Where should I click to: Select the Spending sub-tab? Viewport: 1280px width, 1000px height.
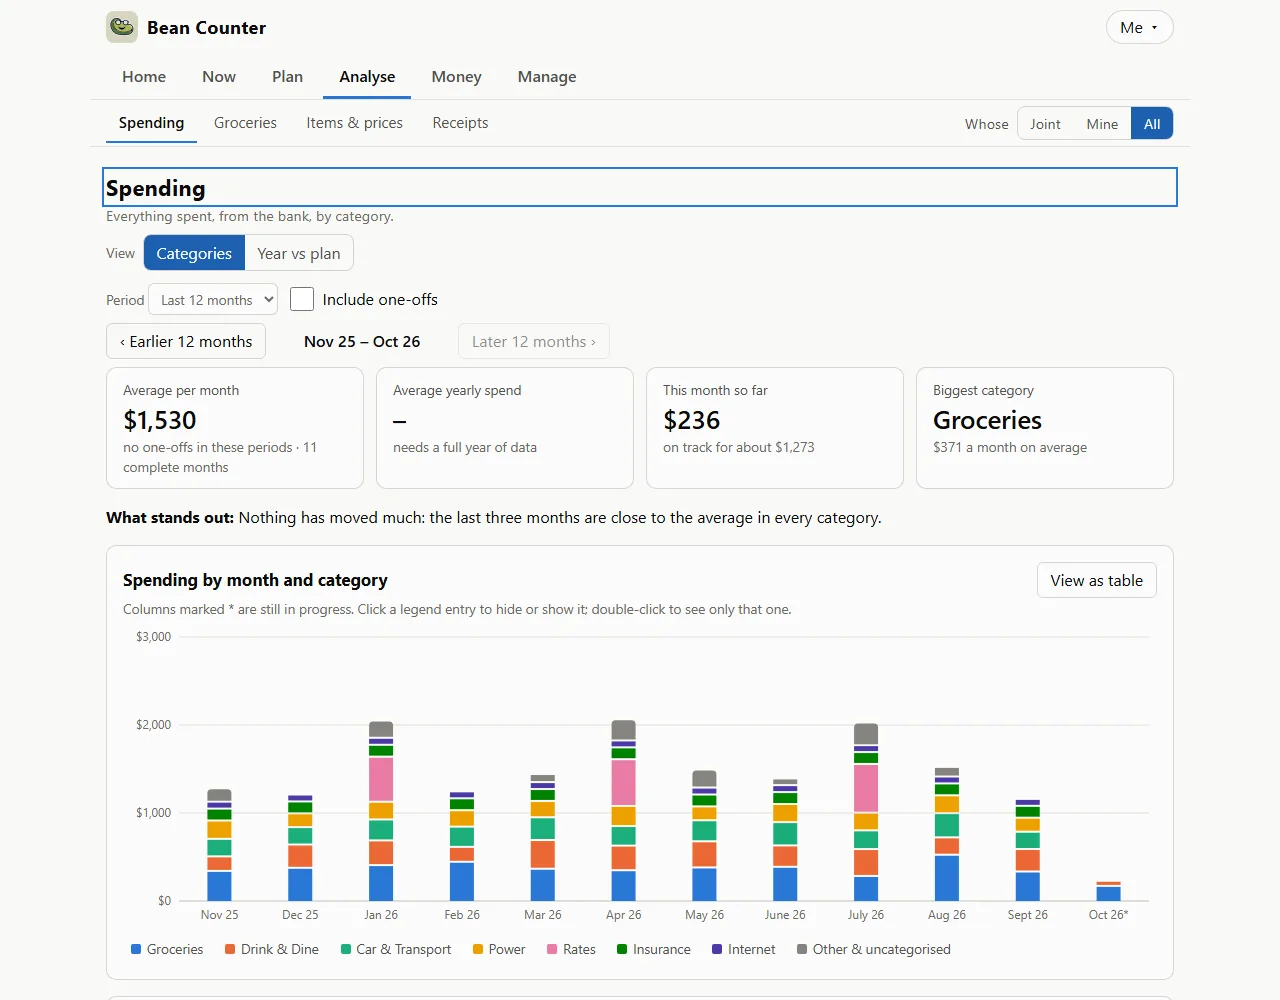pyautogui.click(x=151, y=123)
